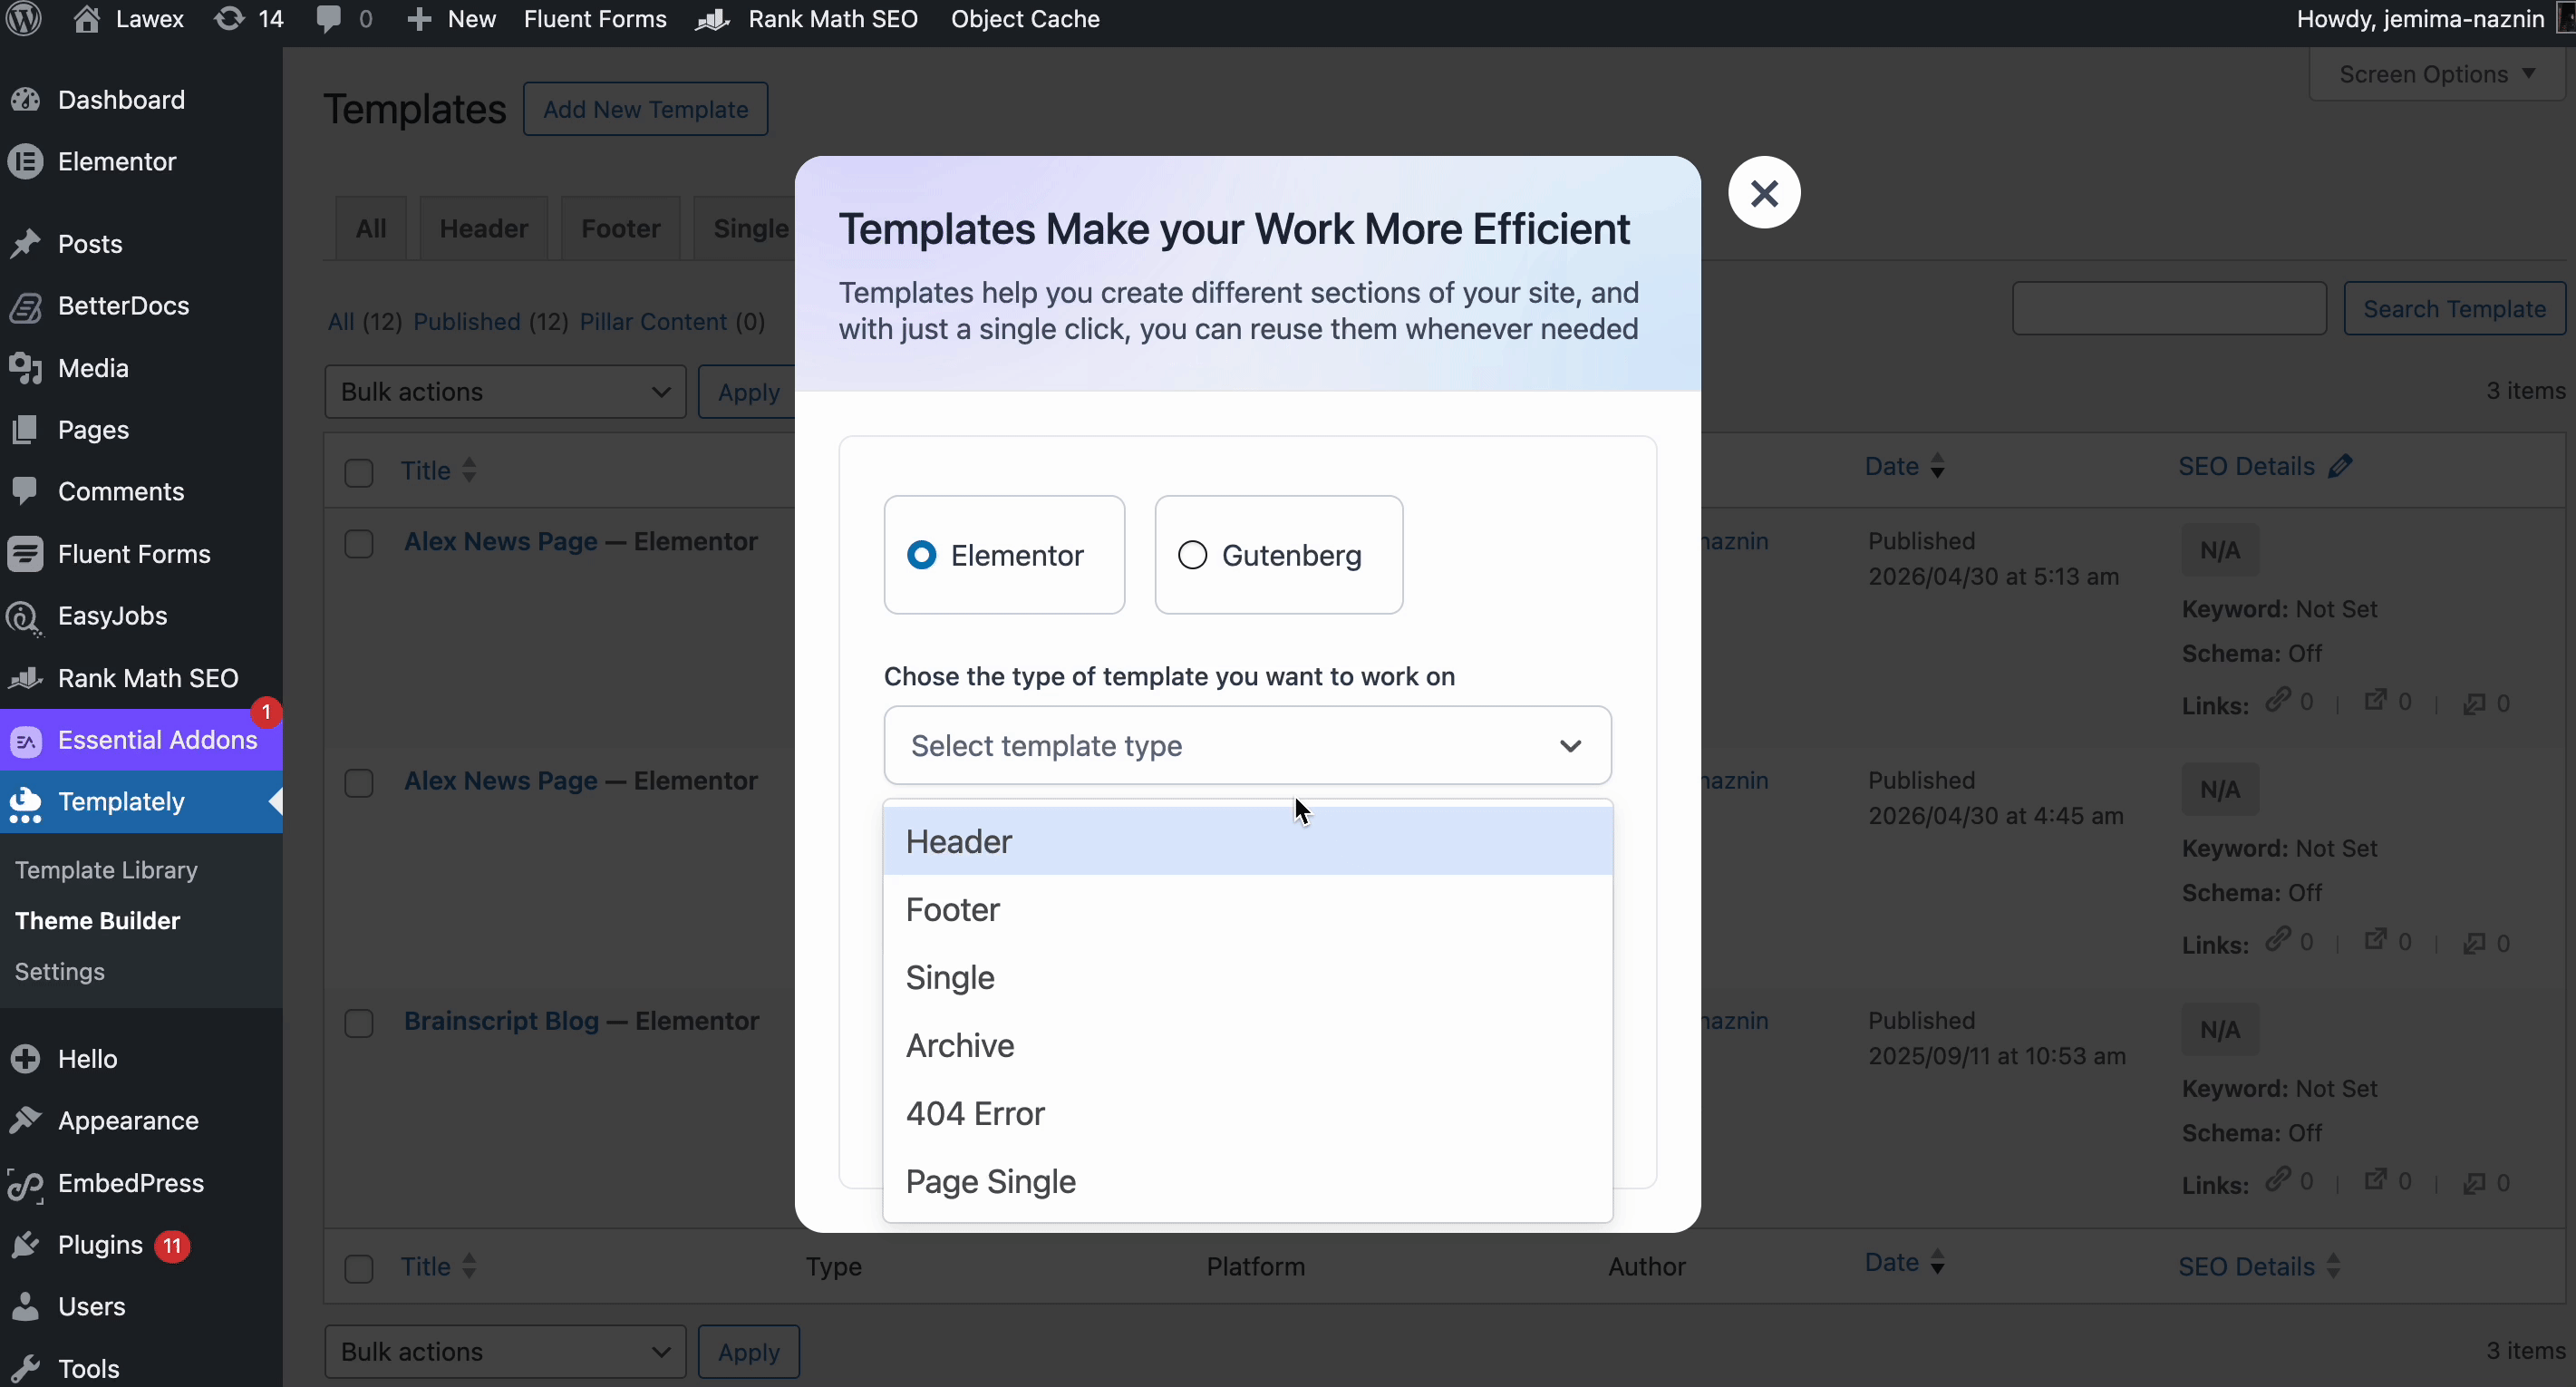Click the Comments sidebar icon
The height and width of the screenshot is (1387, 2576).
click(x=25, y=492)
